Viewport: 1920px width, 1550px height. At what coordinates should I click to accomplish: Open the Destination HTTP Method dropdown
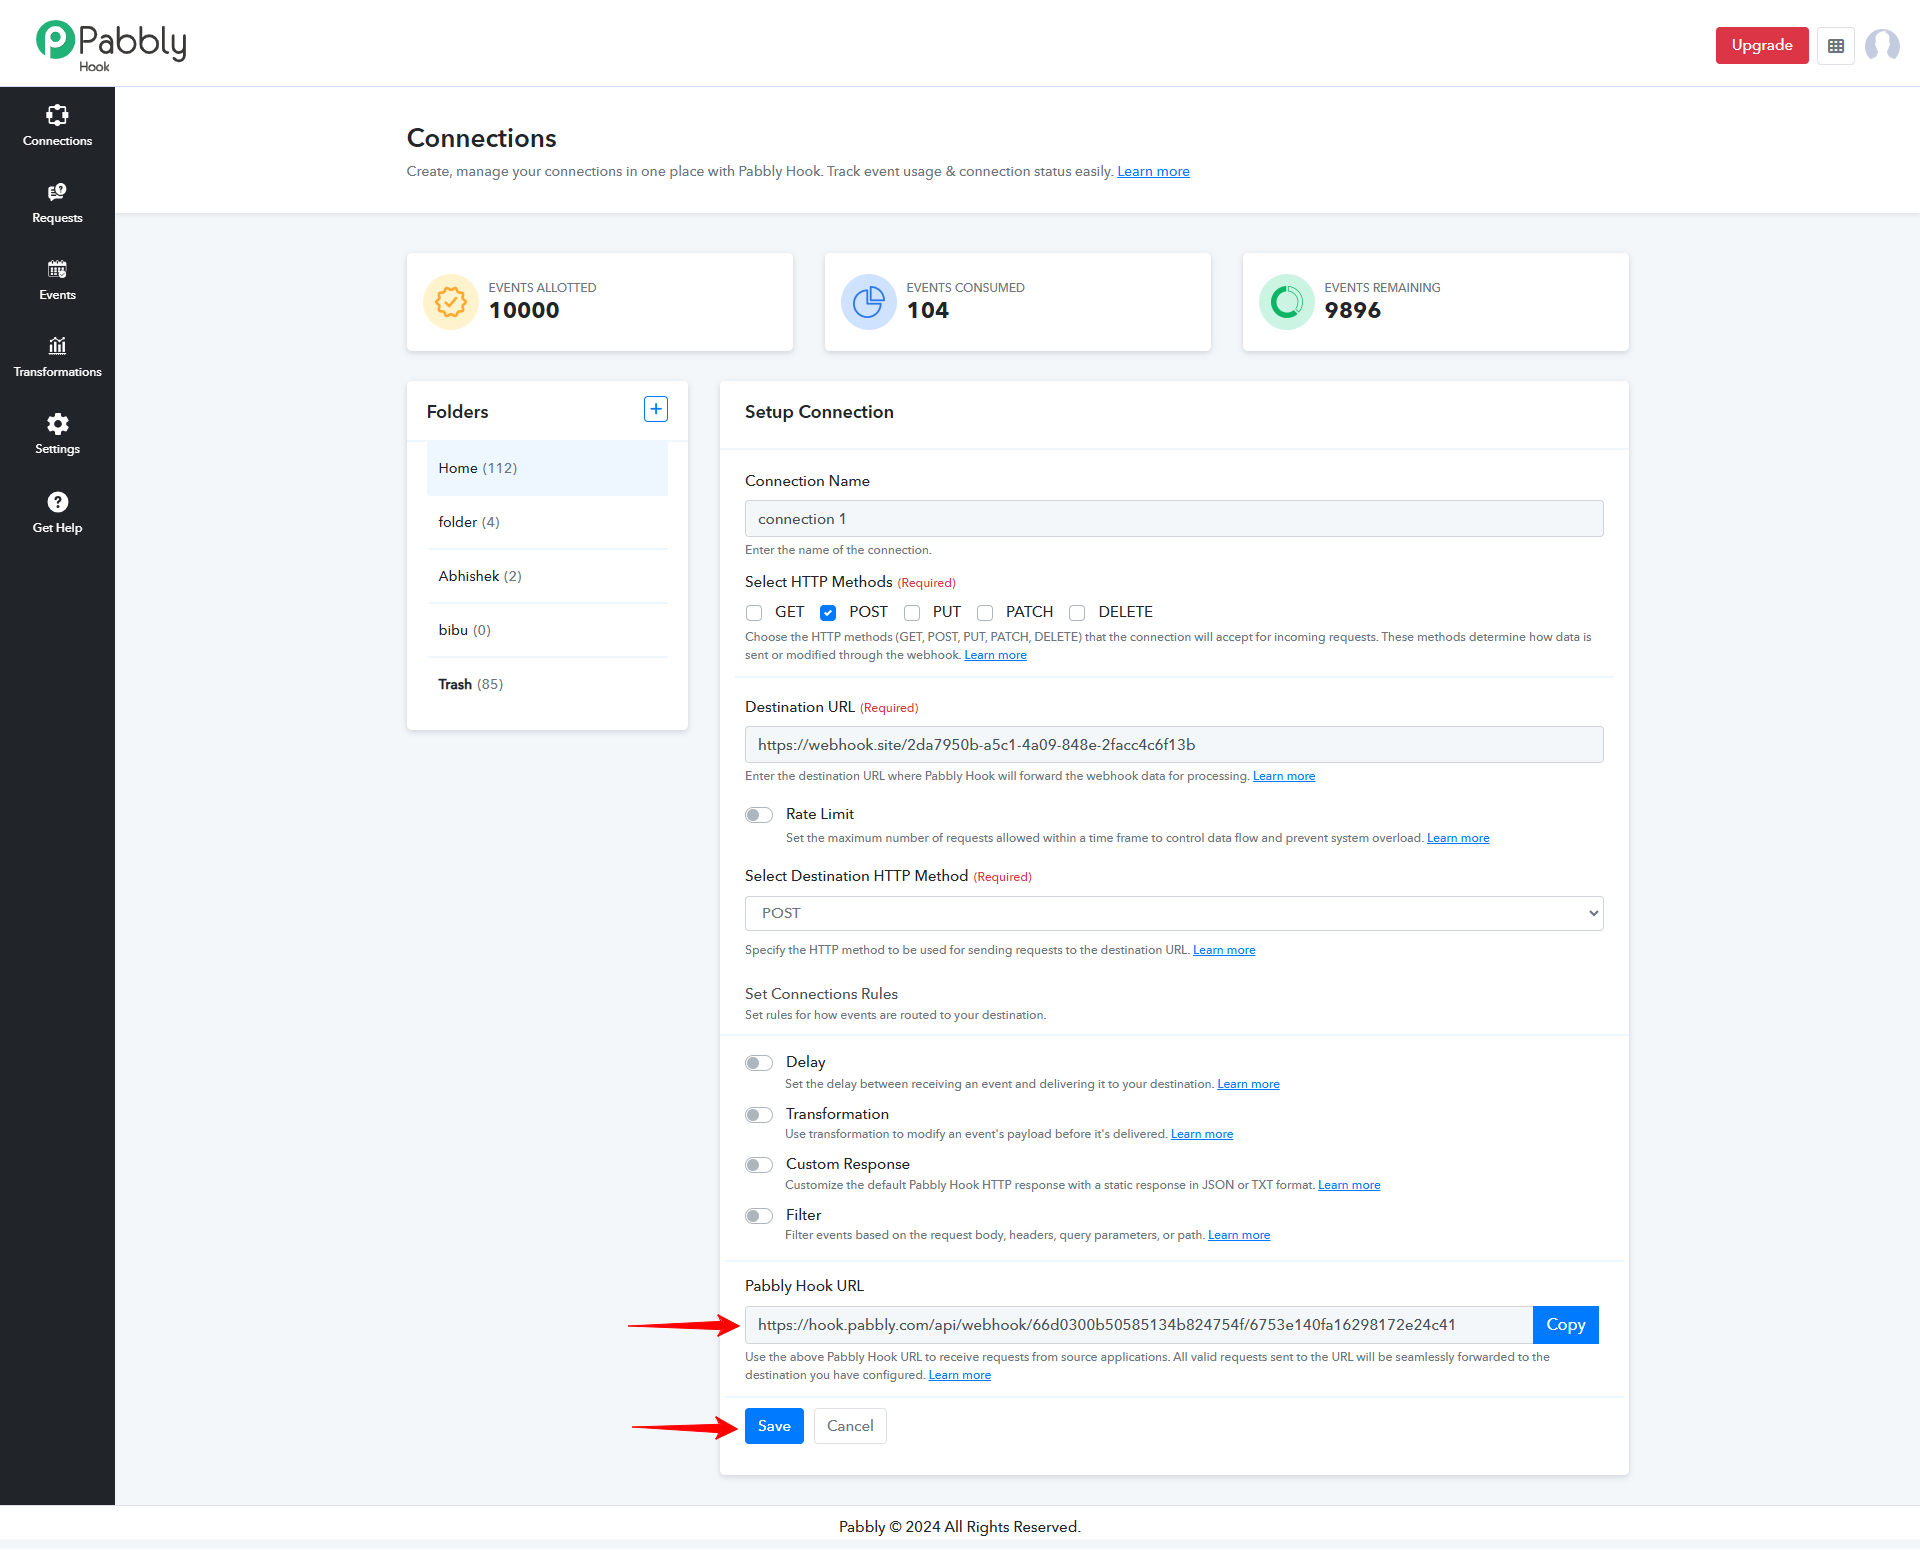click(1174, 913)
